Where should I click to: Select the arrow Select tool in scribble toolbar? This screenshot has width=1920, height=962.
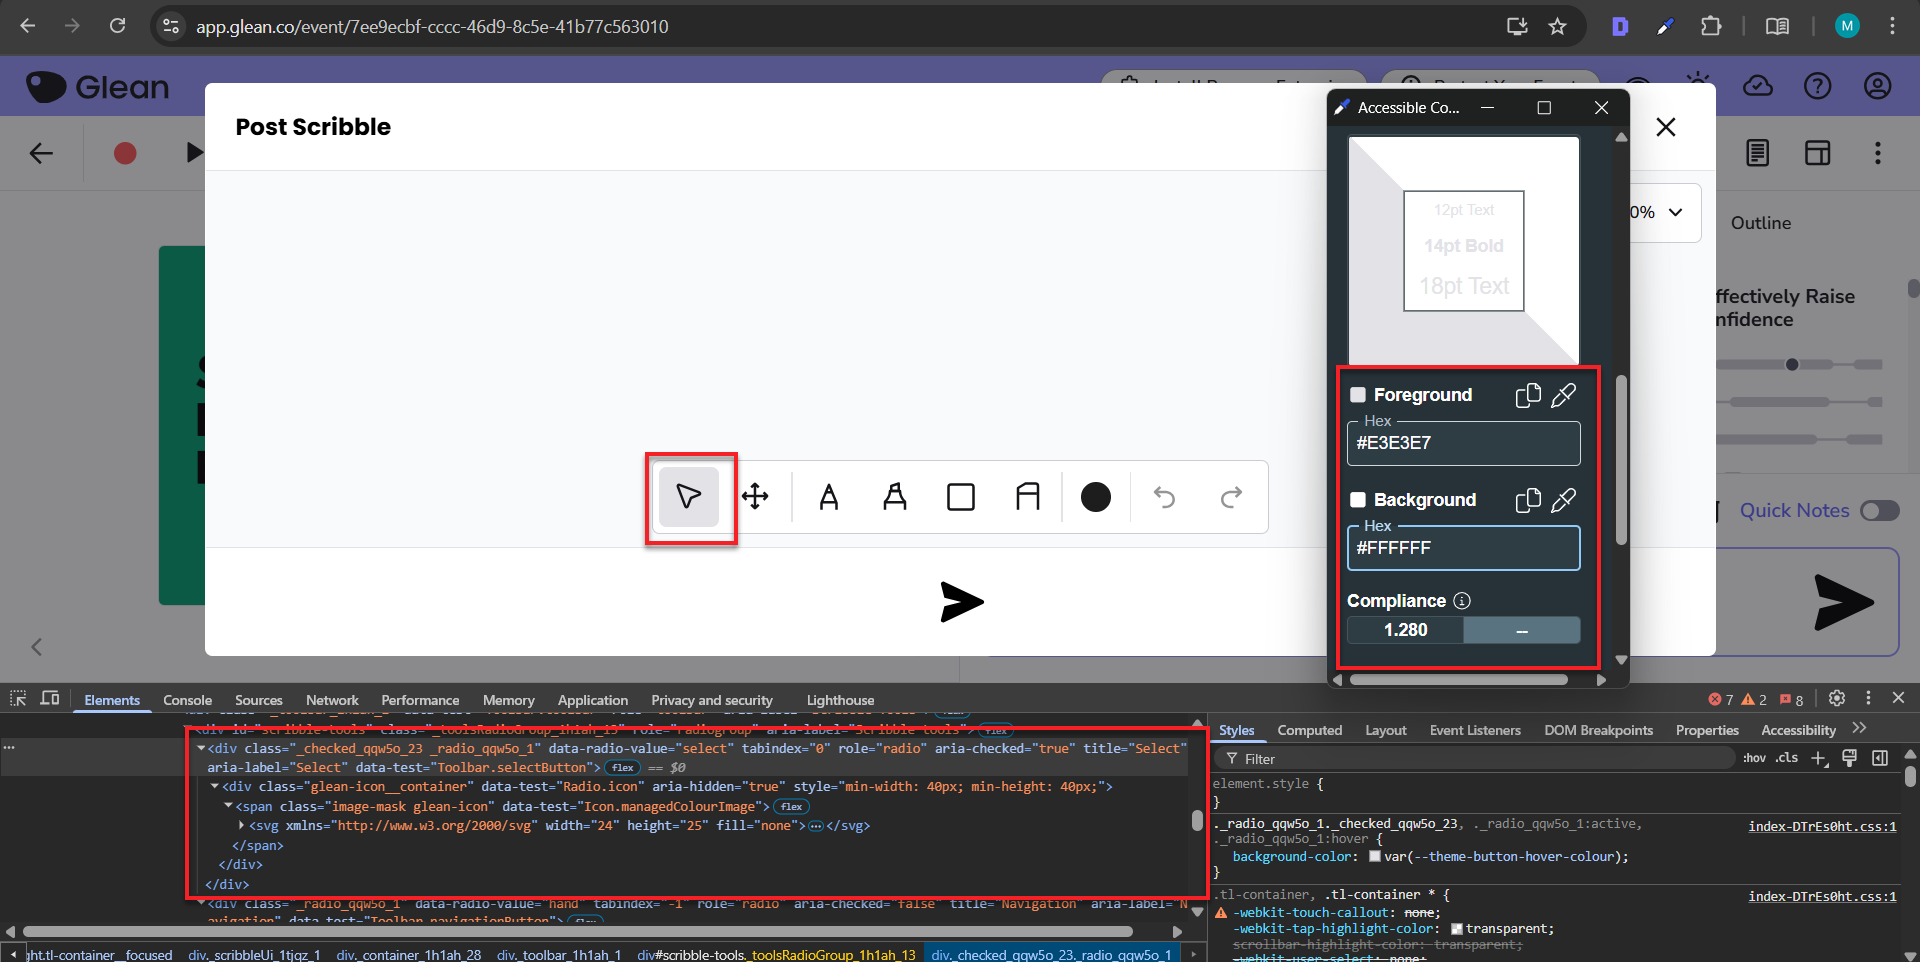click(688, 497)
